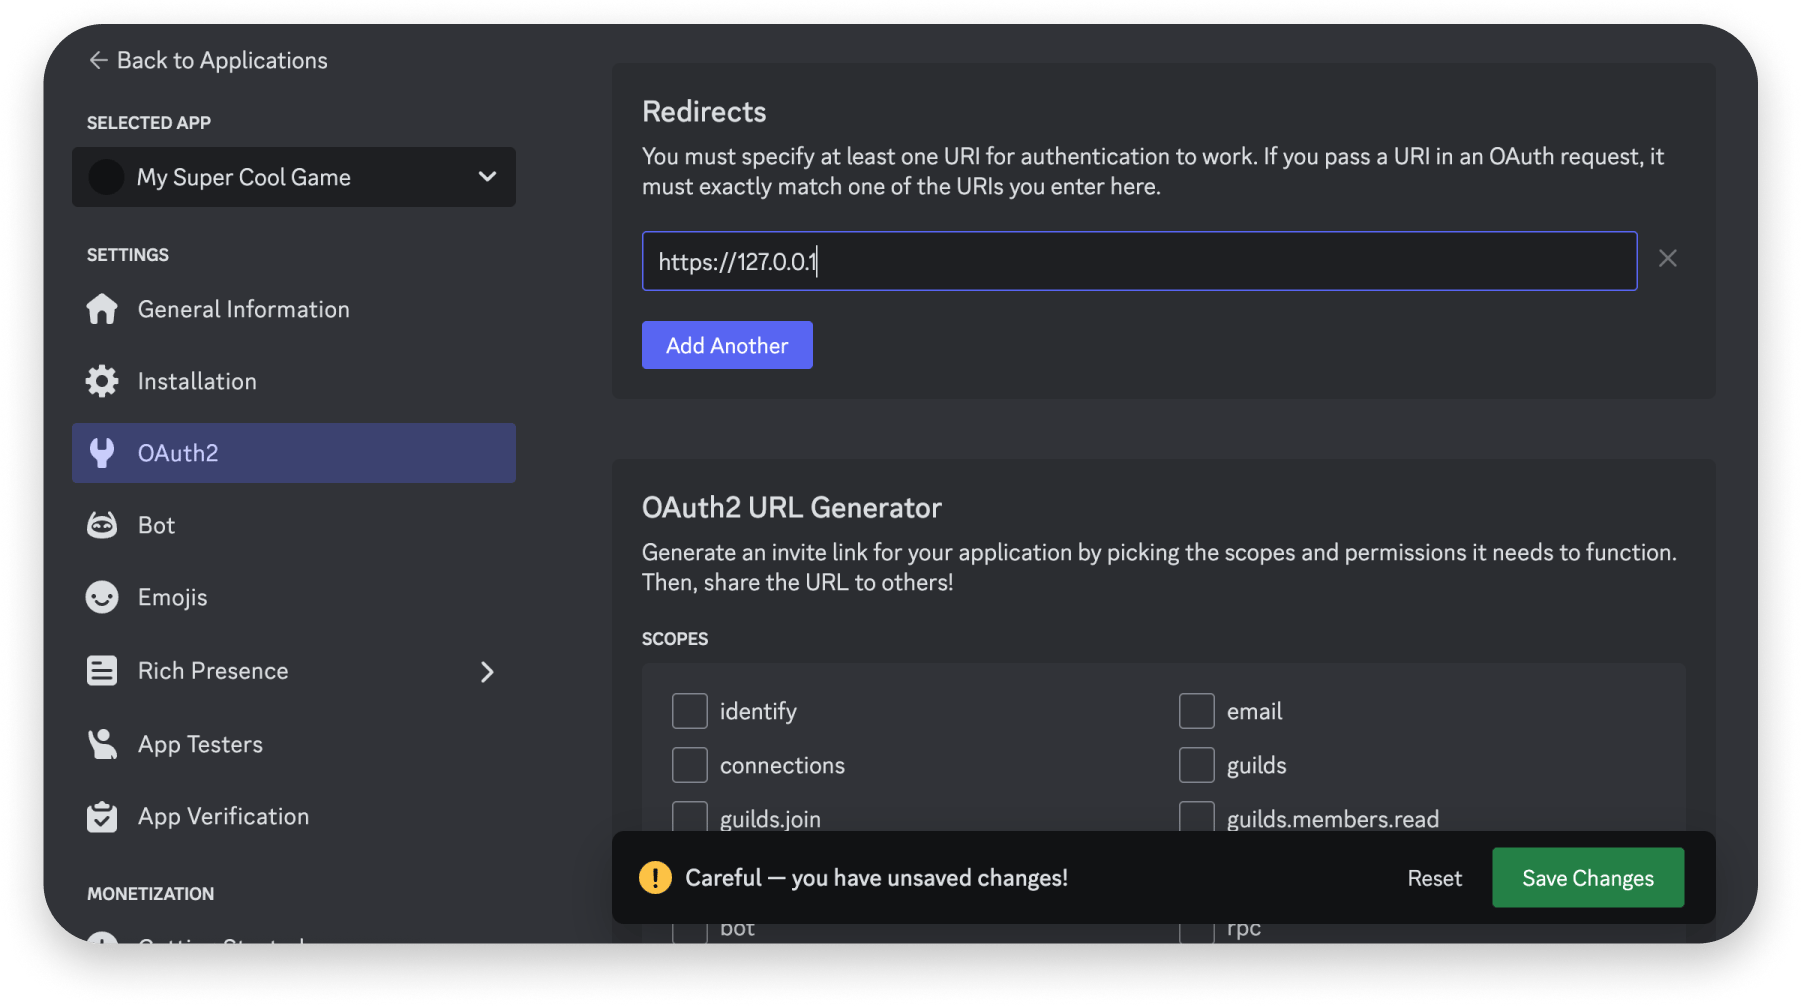
Task: Tick the guilds.join scope
Action: click(x=690, y=817)
